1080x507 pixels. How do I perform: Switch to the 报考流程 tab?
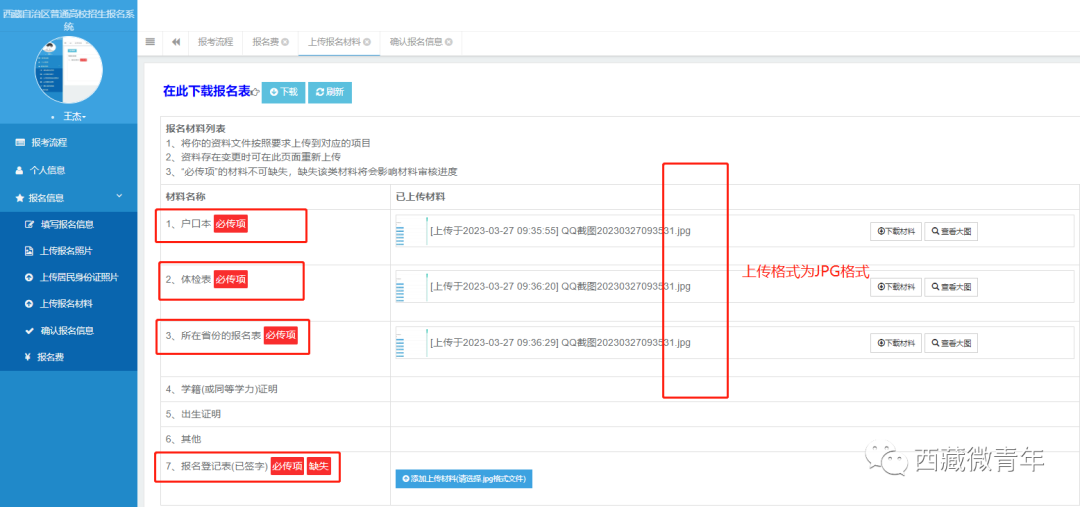pos(215,42)
